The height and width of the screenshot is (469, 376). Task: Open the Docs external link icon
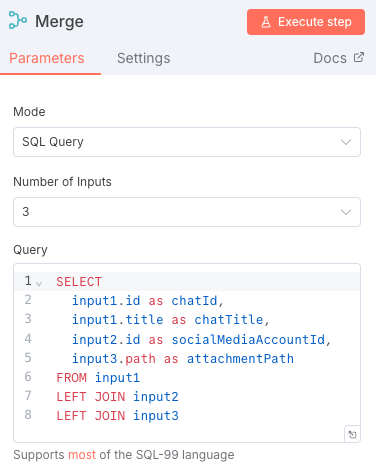[x=359, y=57]
